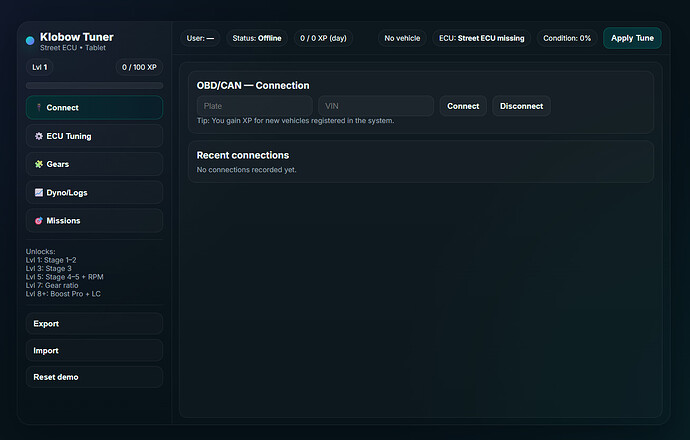This screenshot has height=440, width=690.
Task: Focus the Plate input field
Action: coord(255,106)
